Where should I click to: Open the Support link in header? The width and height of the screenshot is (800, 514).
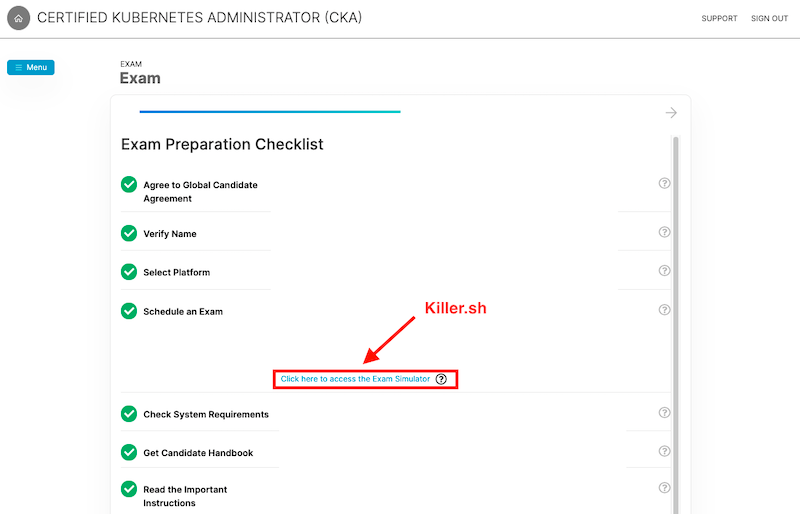[719, 18]
